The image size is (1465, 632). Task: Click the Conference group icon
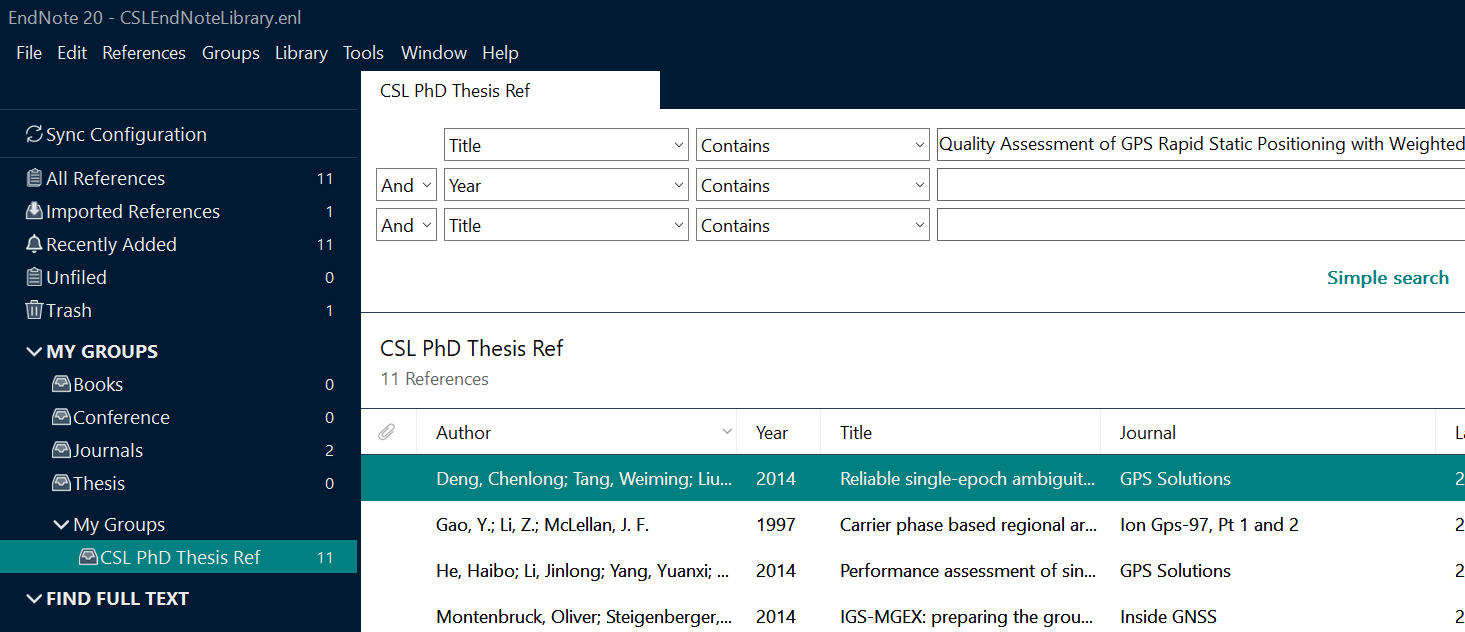61,417
